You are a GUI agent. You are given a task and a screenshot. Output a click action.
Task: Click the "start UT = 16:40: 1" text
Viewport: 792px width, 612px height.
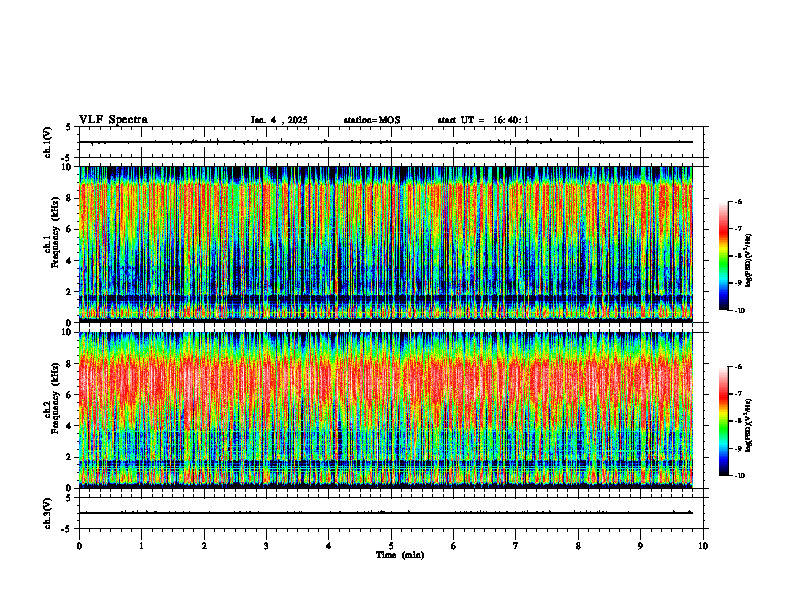click(483, 120)
